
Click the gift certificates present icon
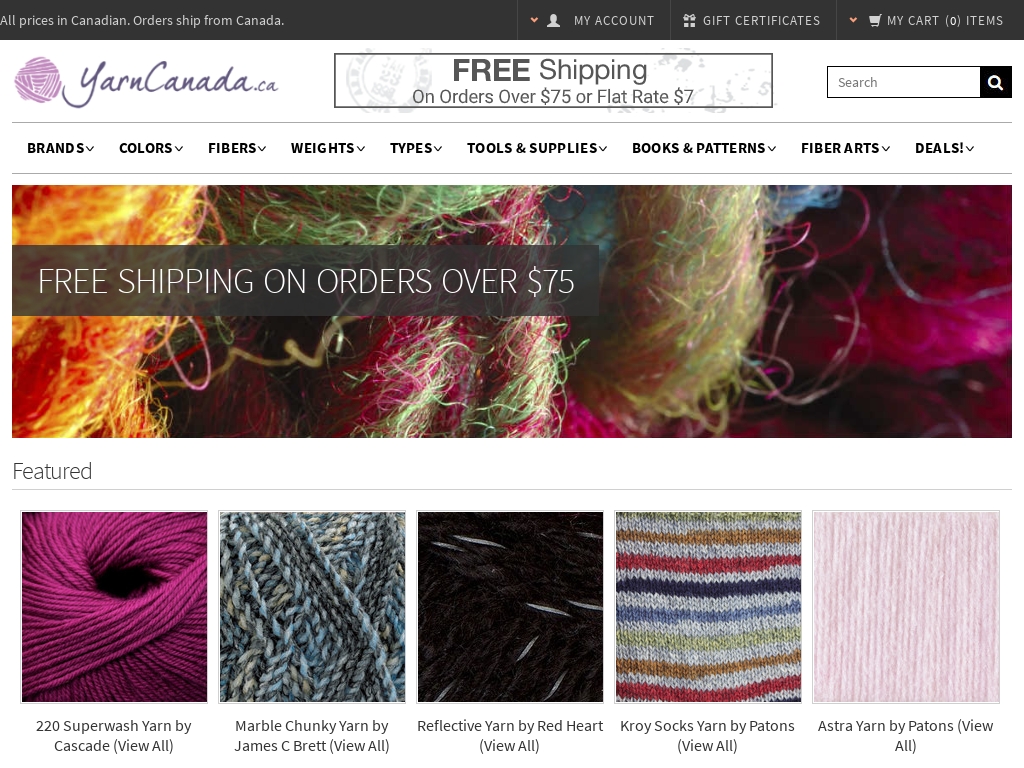pos(689,21)
